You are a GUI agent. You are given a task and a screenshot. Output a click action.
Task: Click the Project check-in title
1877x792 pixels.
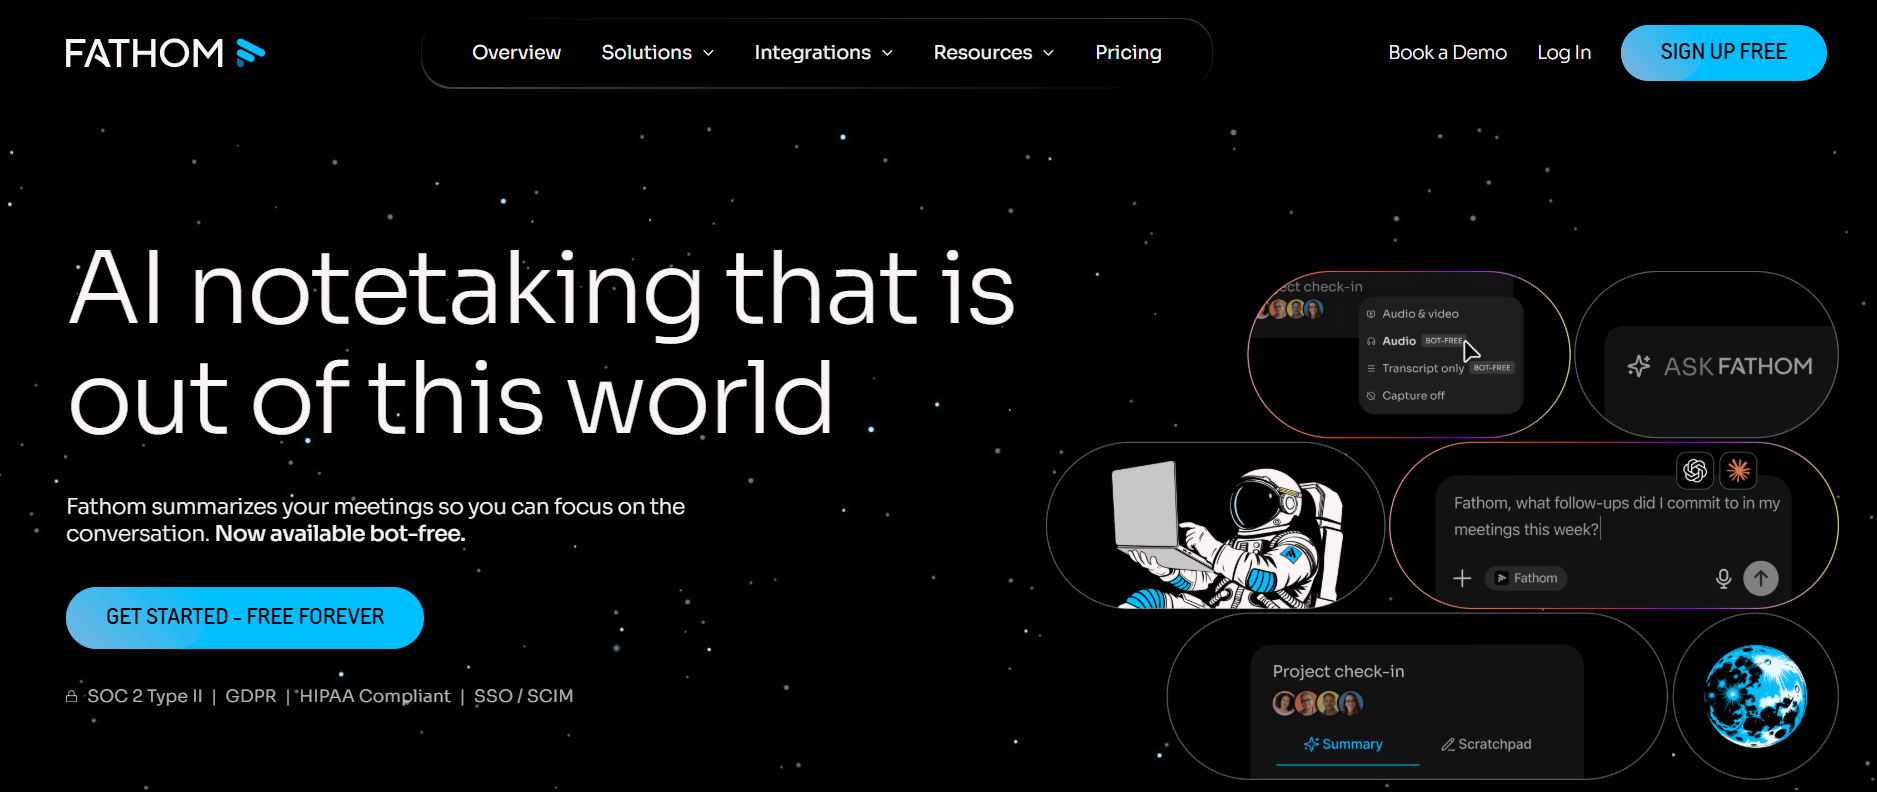[x=1338, y=671]
